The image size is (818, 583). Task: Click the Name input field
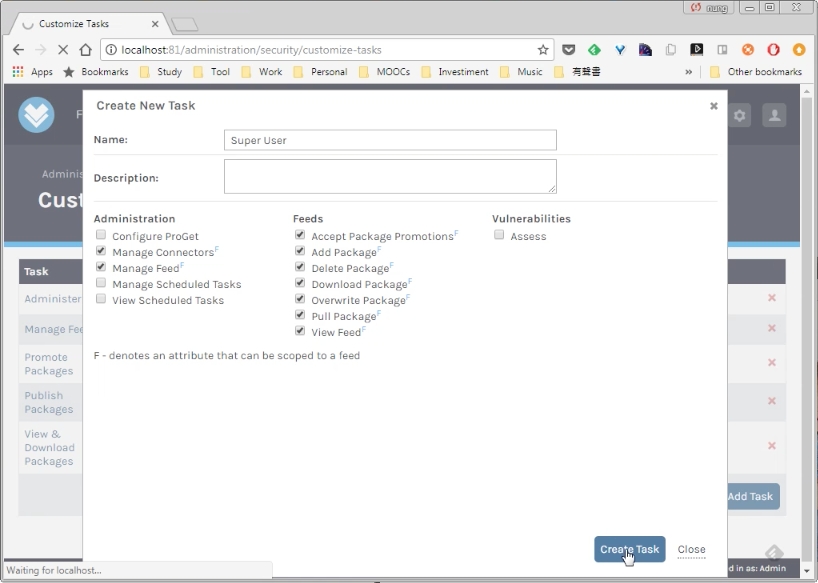point(390,140)
